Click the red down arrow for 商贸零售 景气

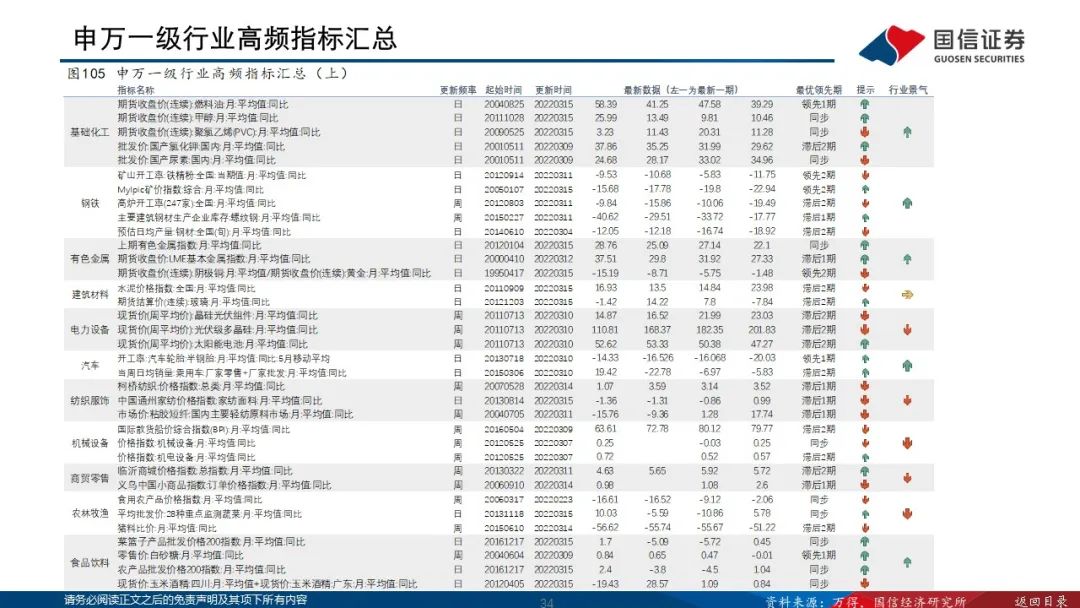907,477
